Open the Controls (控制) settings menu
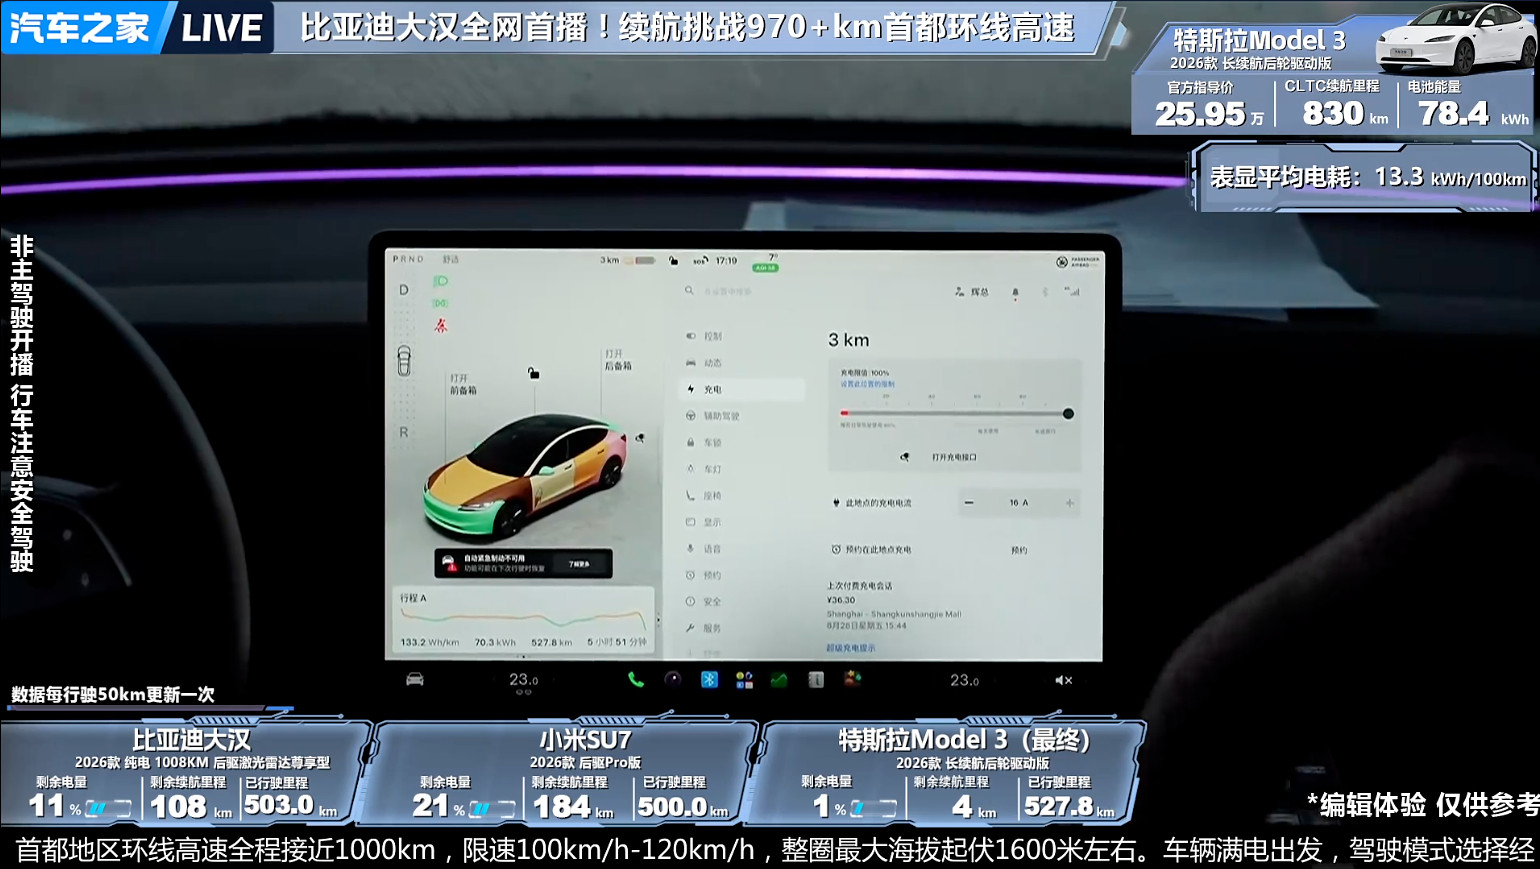 tap(704, 336)
